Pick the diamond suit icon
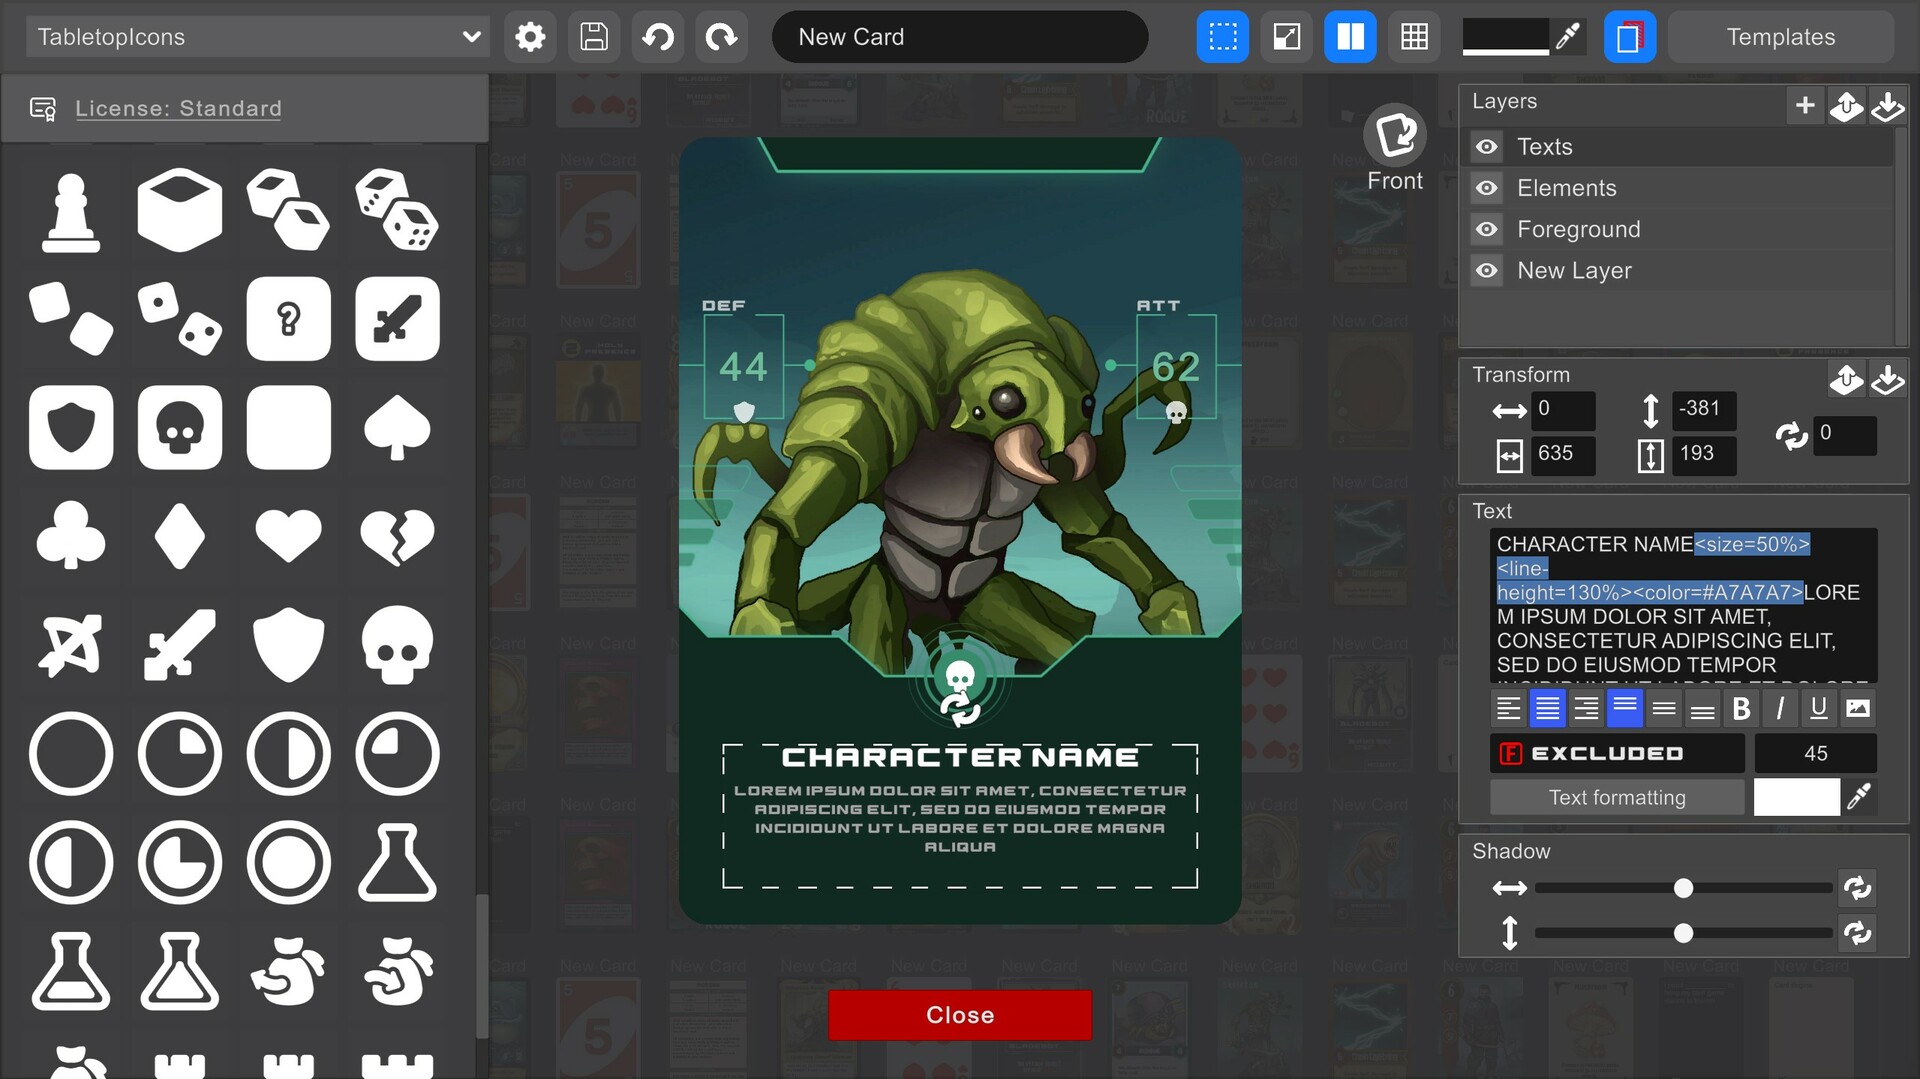 tap(180, 537)
